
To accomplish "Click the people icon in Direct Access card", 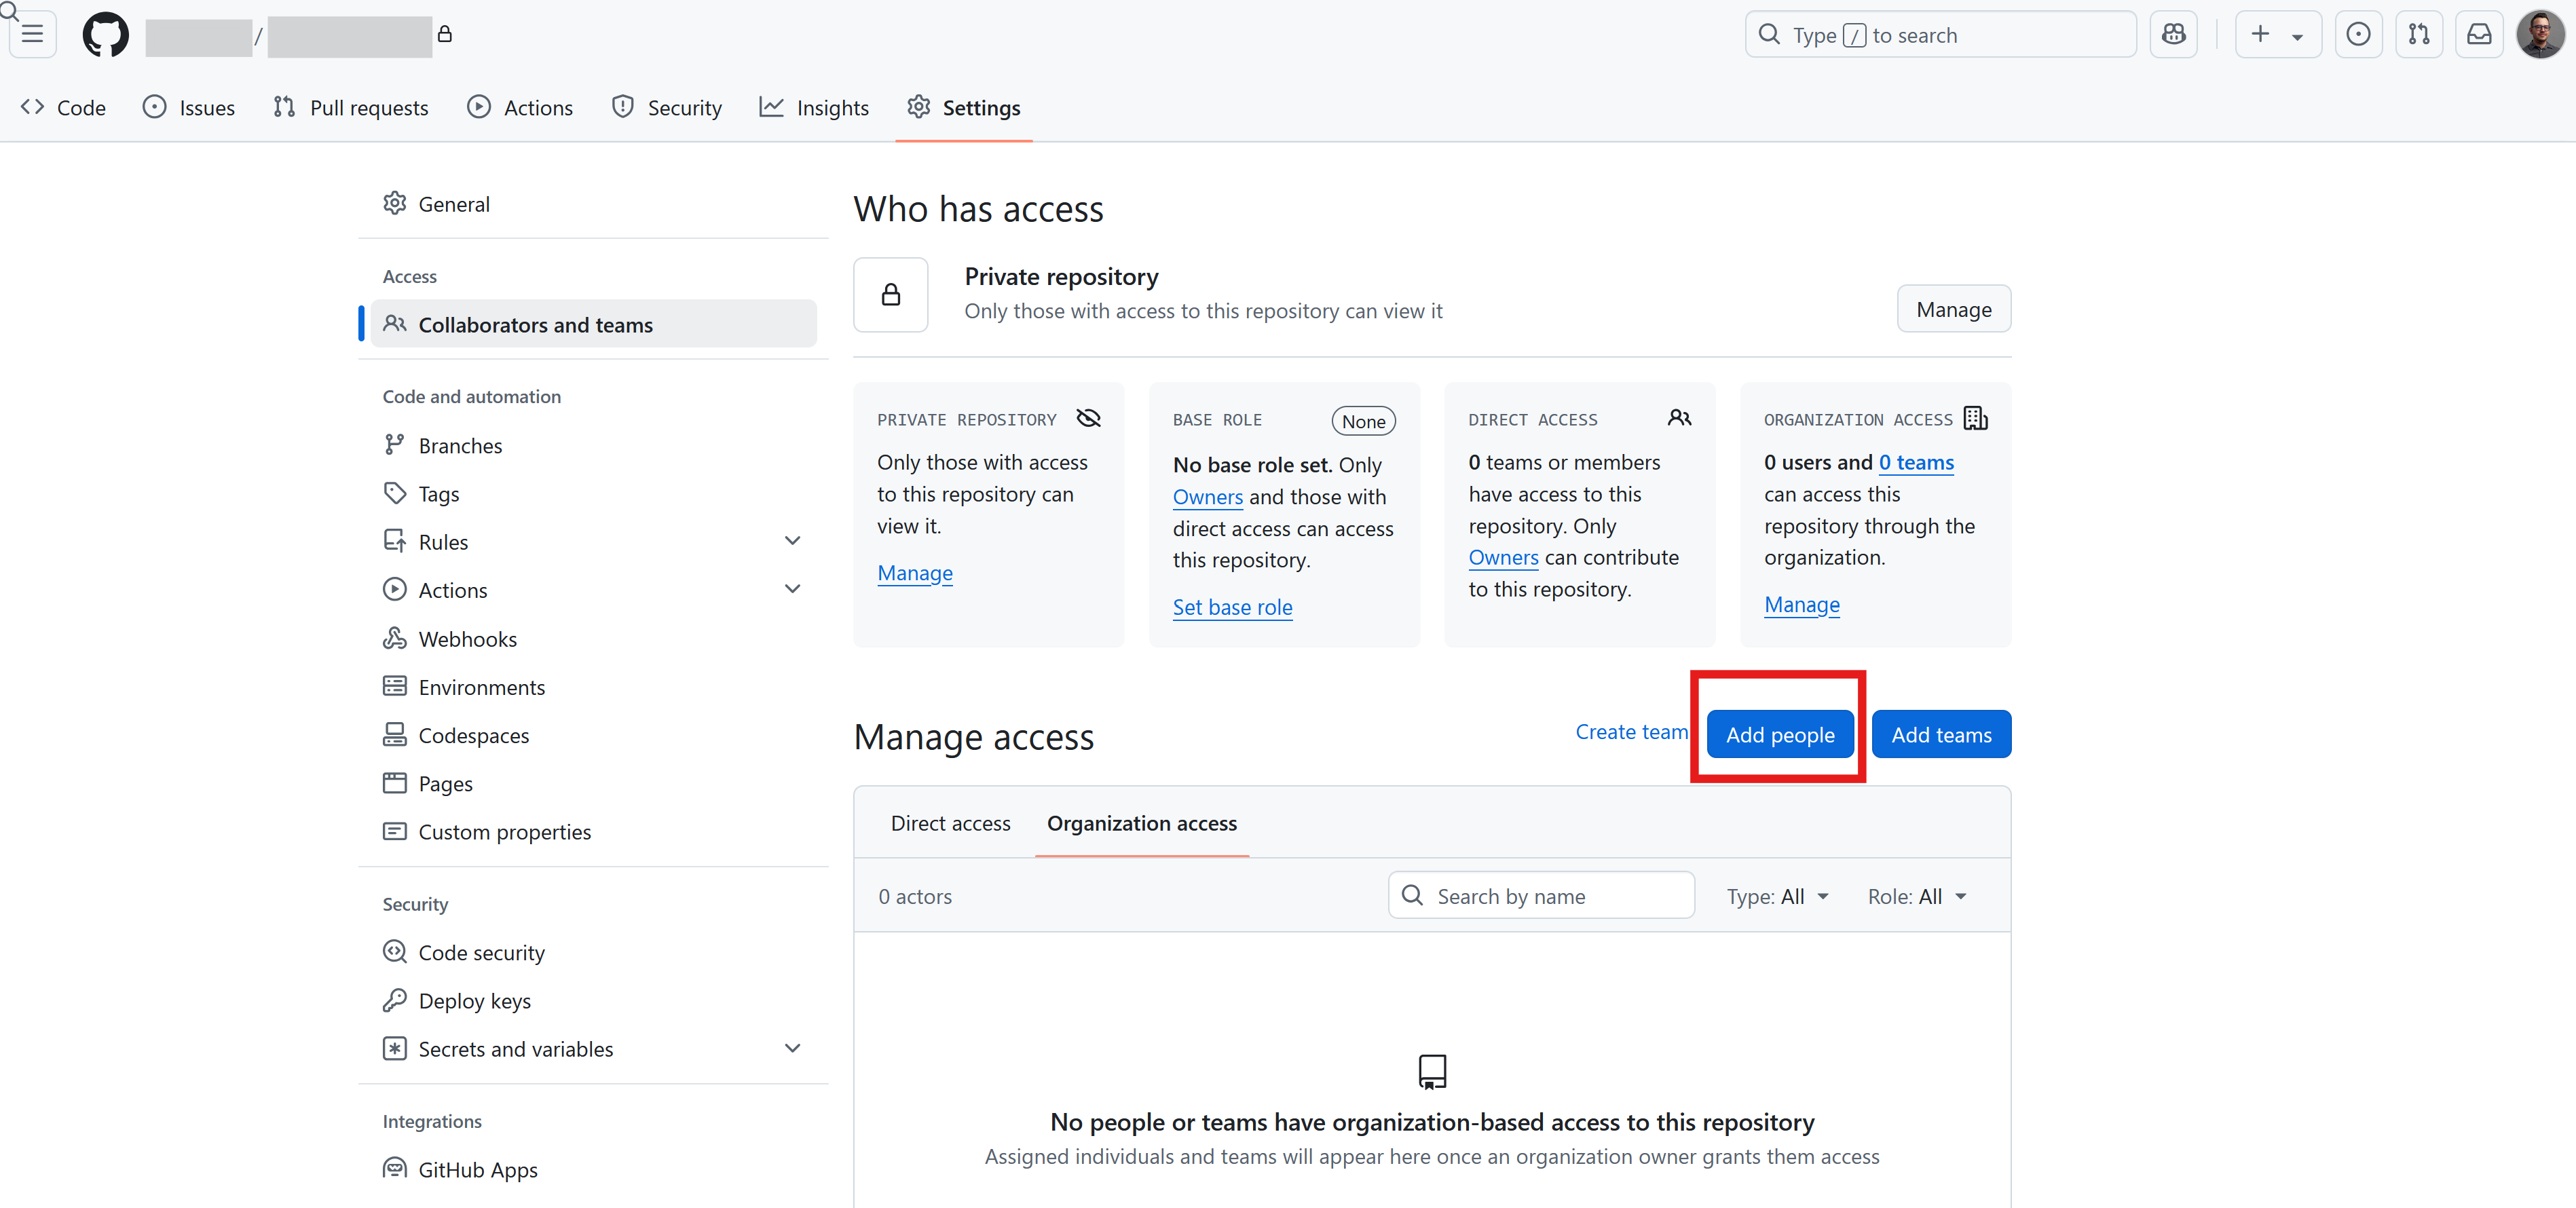I will [x=1679, y=418].
